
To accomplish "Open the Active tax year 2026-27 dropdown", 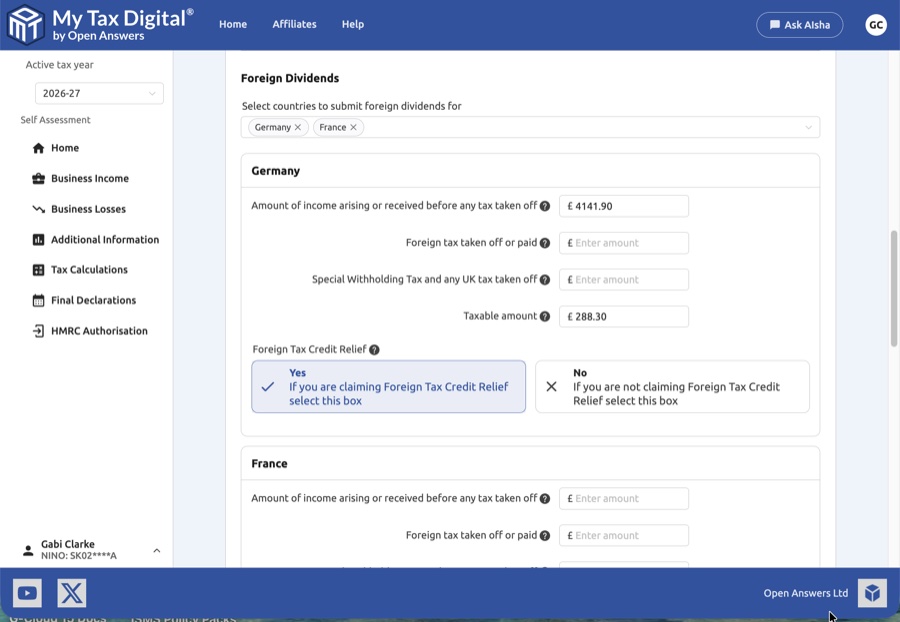I will (99, 94).
